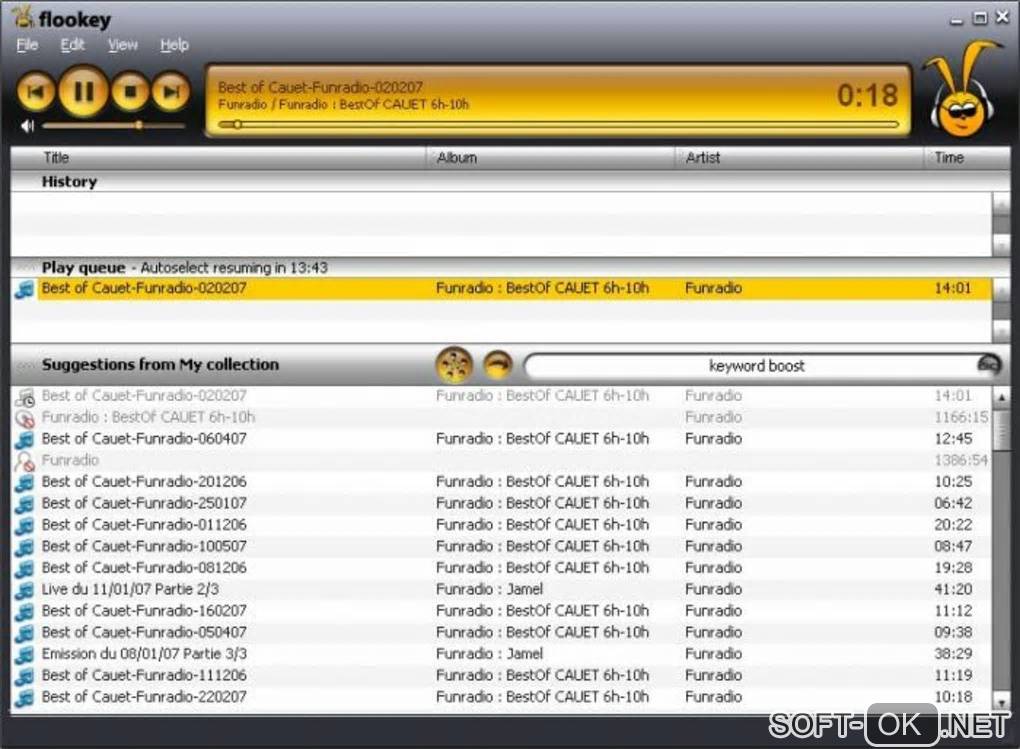The image size is (1020, 749).
Task: Click music icon for Live du 11/01/07 Partie 2/3
Action: [x=25, y=590]
